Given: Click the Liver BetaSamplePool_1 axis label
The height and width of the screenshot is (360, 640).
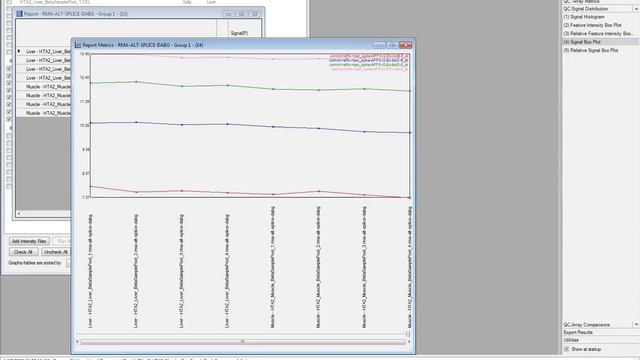Looking at the screenshot, I should (x=90, y=271).
